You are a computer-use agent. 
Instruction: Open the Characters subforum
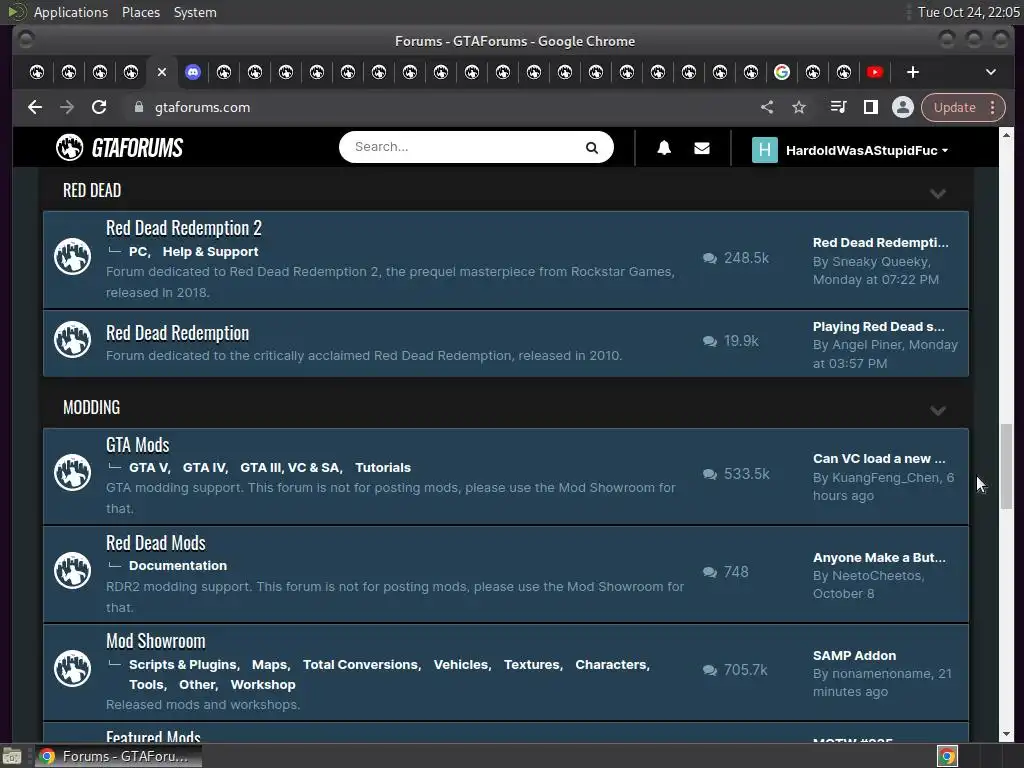(x=611, y=664)
